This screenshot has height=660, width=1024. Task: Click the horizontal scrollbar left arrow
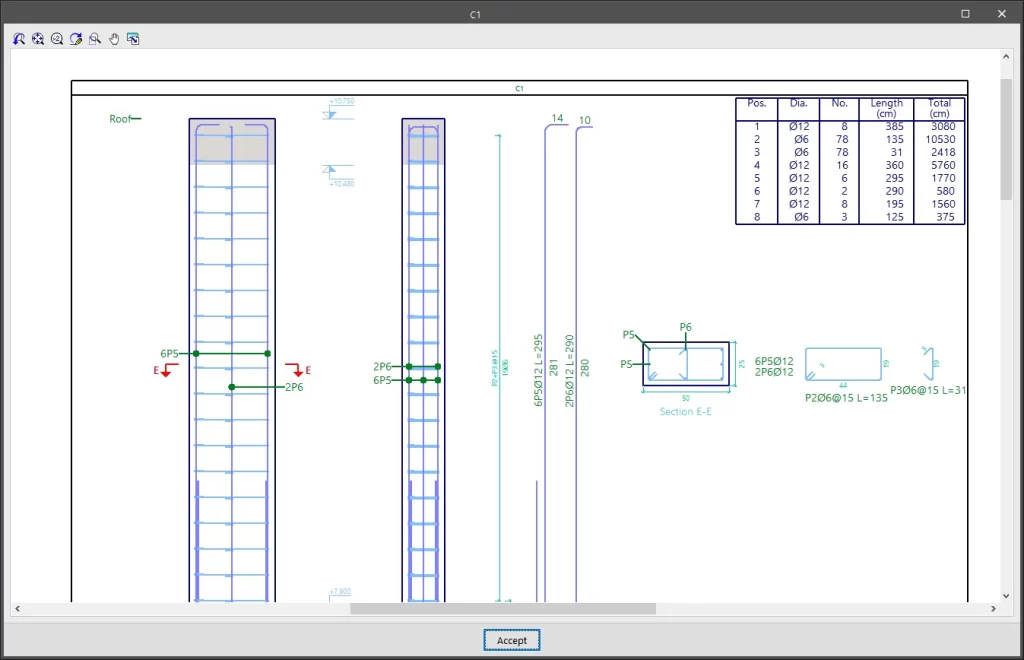(x=18, y=608)
